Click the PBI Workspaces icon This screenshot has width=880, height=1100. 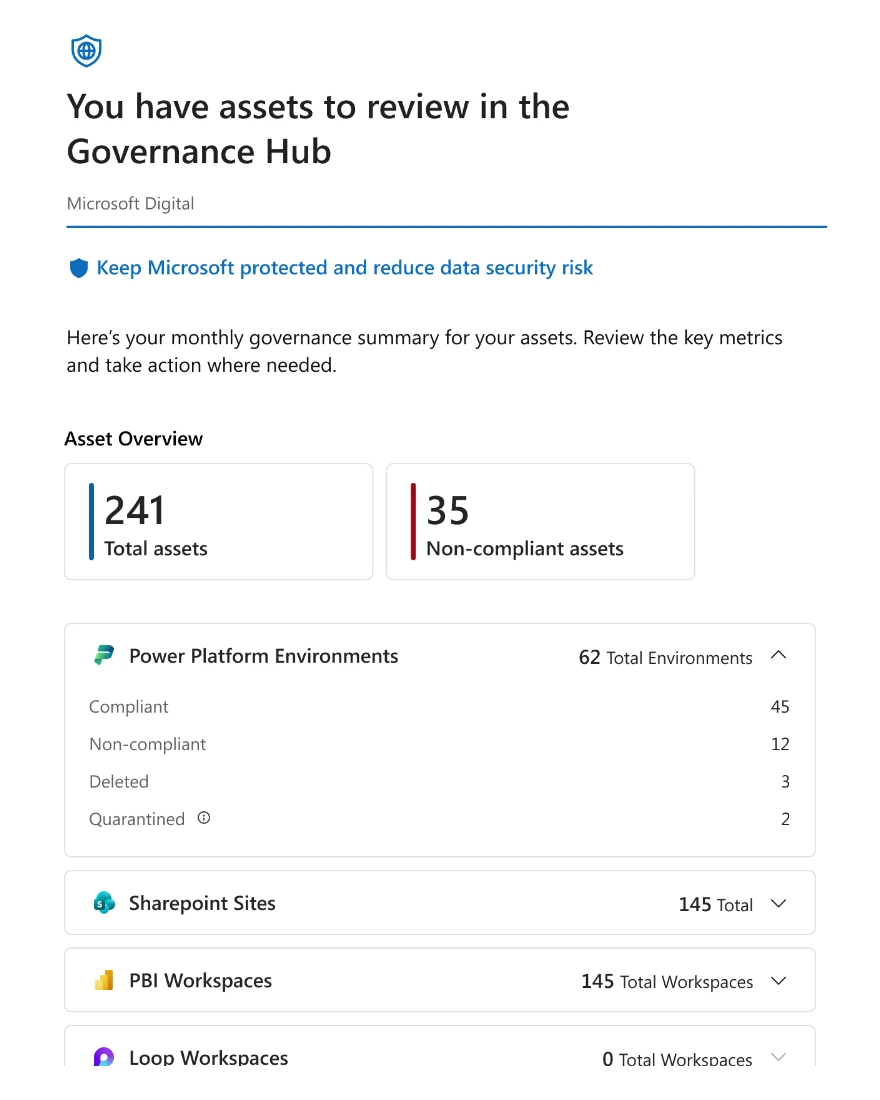coord(104,980)
